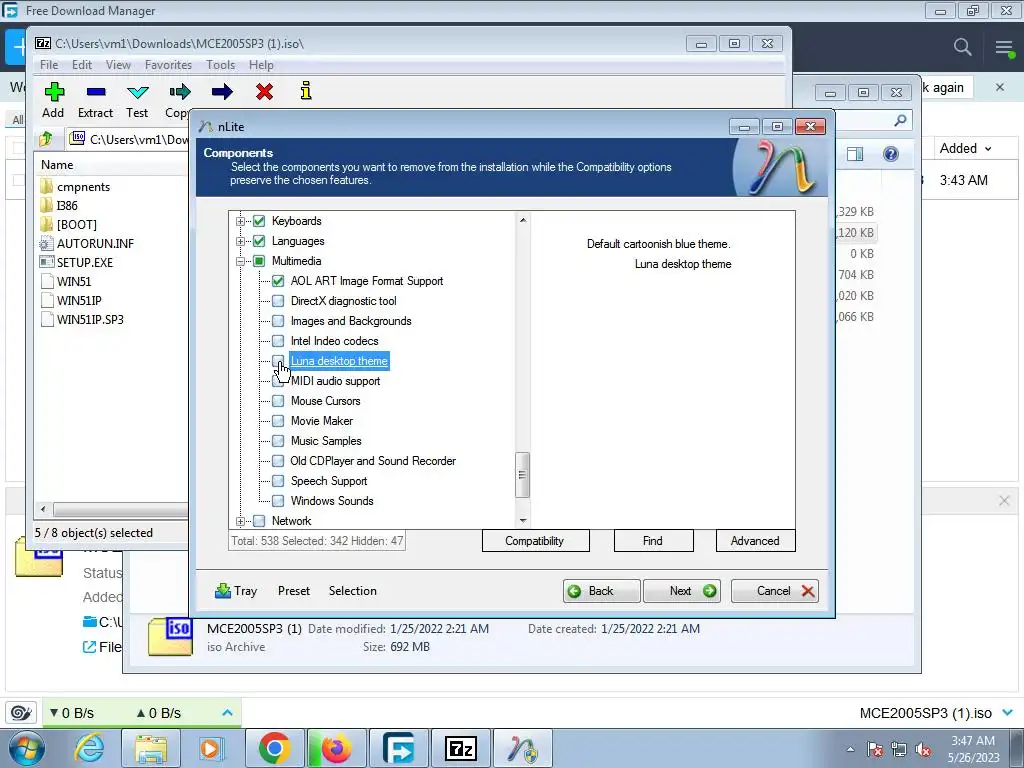Expand the MCE2005SP3 (1).iso bottom chevron

(1007, 712)
